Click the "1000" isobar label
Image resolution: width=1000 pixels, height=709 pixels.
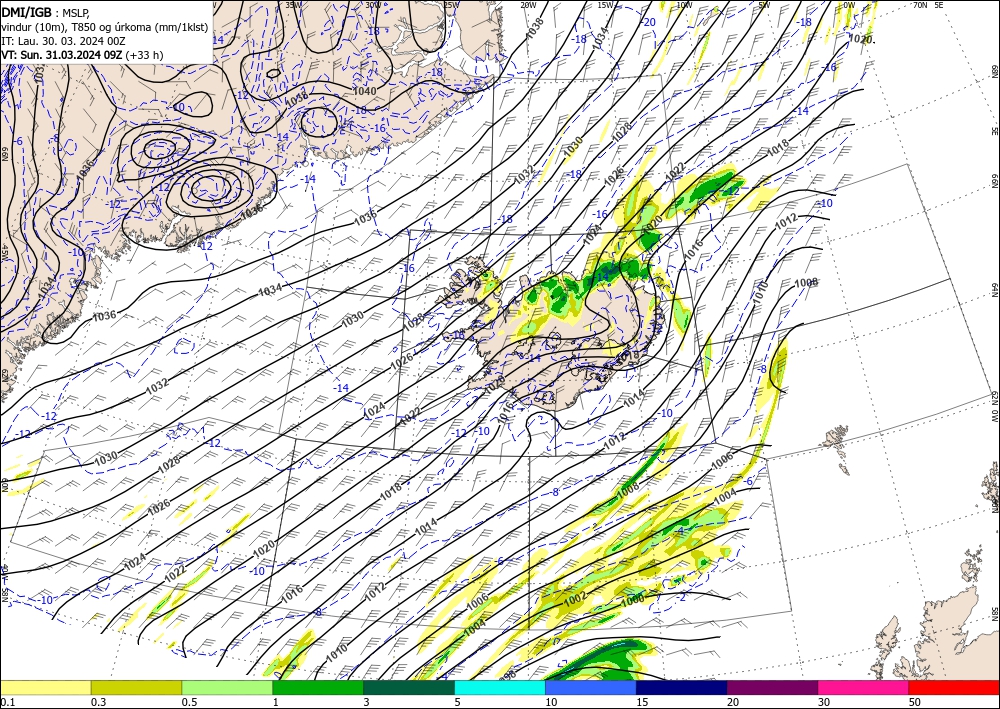tap(633, 599)
